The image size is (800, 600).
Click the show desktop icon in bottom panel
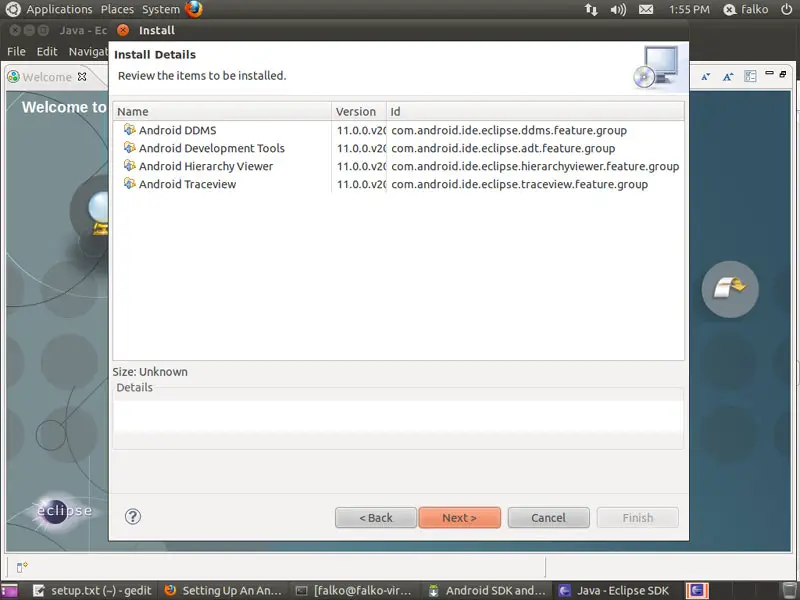point(9,591)
